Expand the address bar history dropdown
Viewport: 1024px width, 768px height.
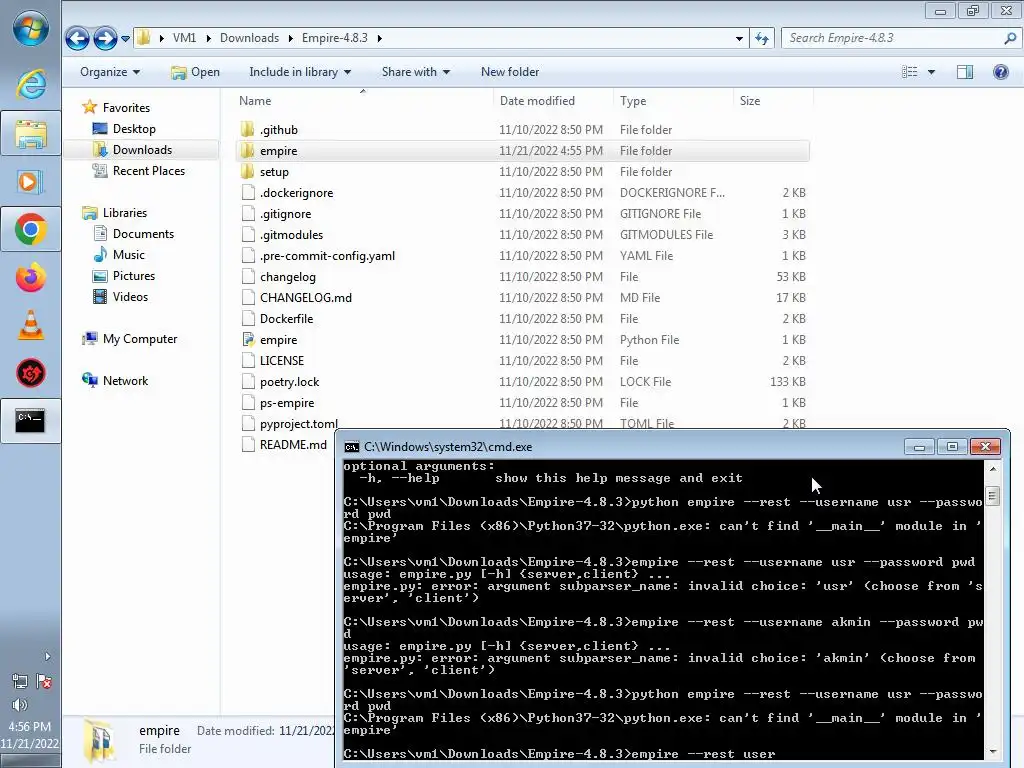point(739,39)
